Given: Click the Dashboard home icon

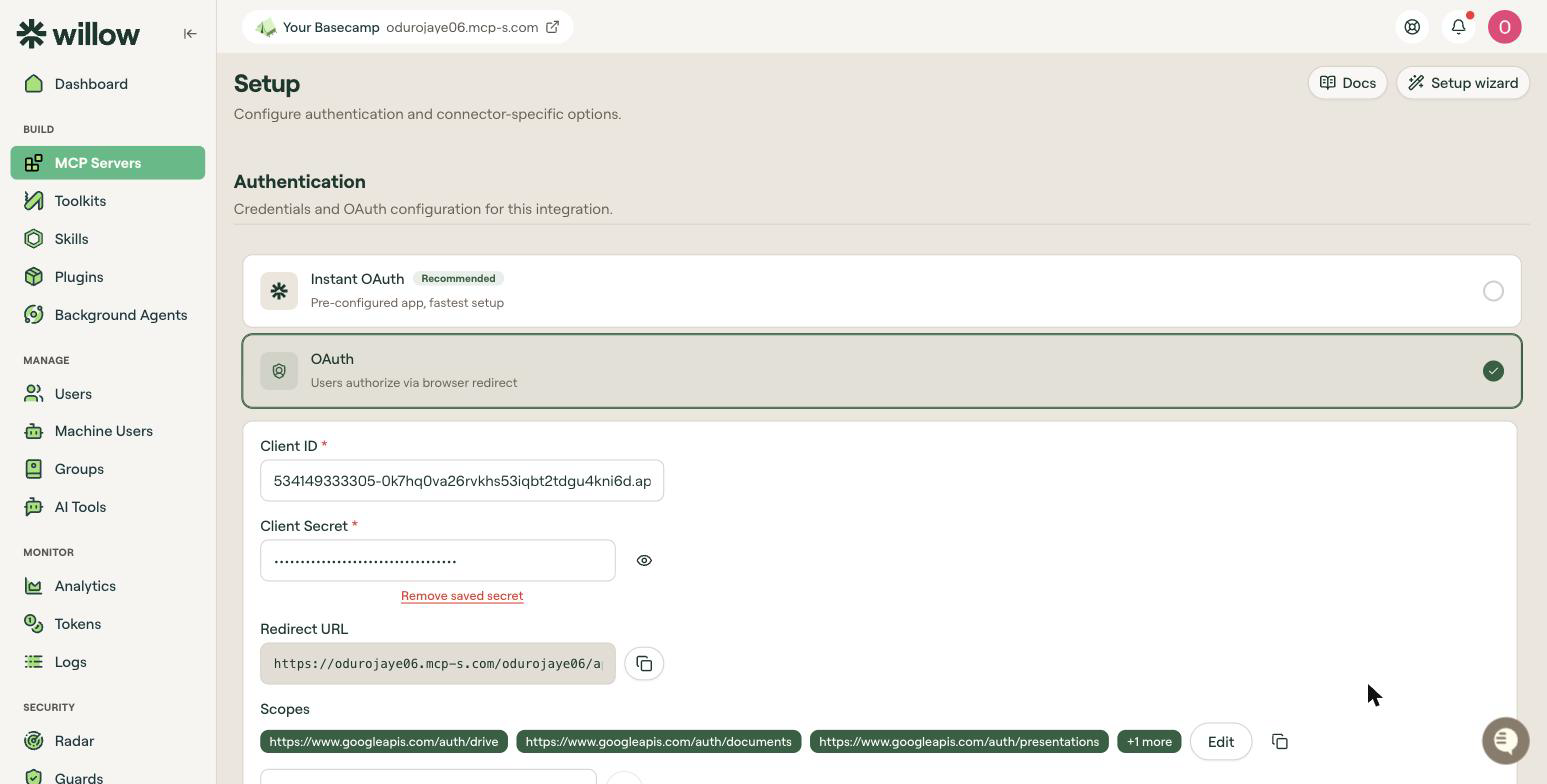Looking at the screenshot, I should 34,84.
